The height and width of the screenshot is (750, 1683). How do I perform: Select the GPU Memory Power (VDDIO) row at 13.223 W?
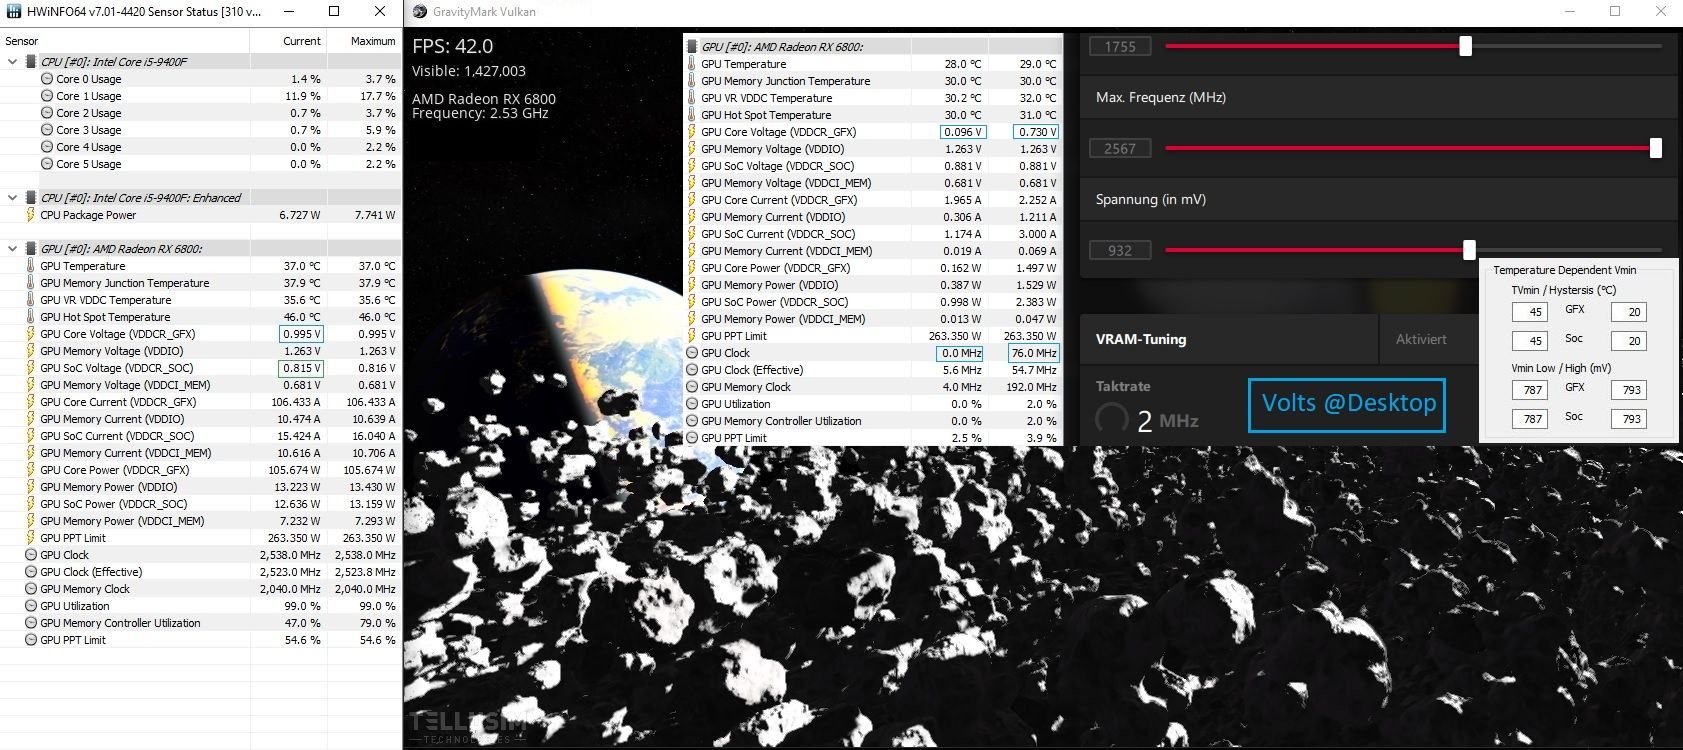(200, 487)
